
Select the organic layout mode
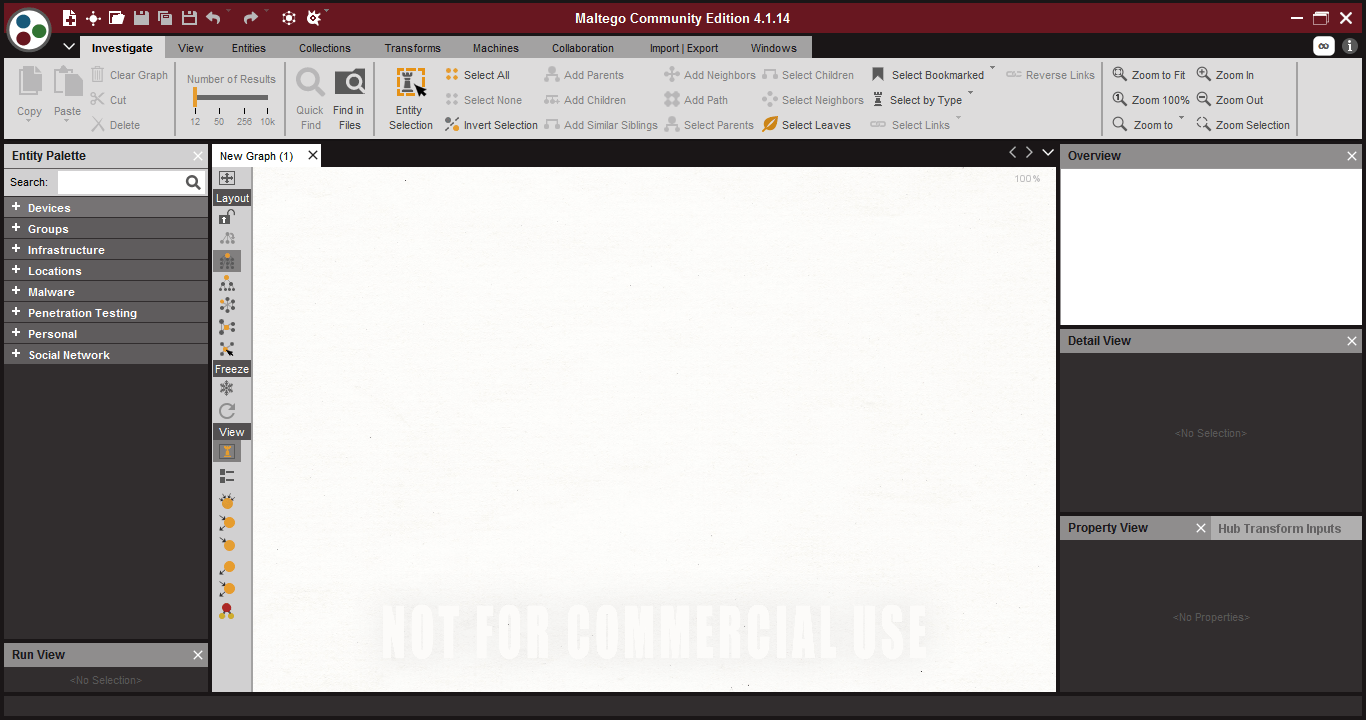(227, 327)
